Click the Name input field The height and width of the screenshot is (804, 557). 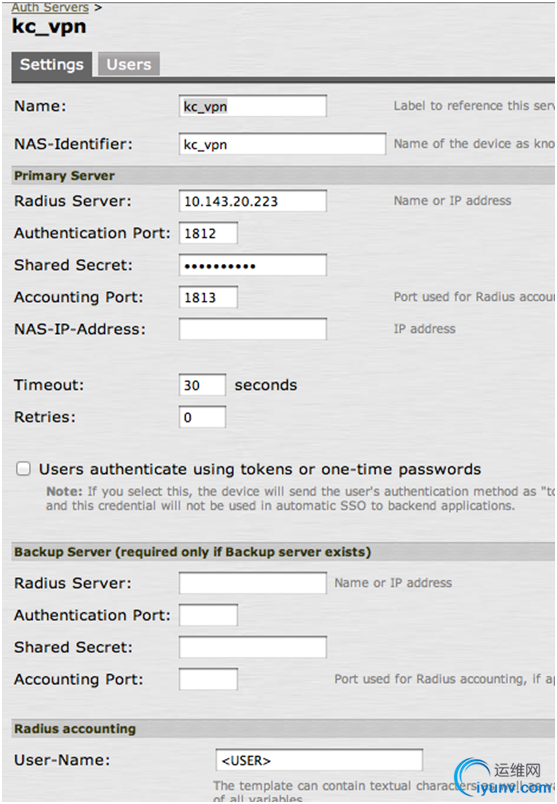click(x=253, y=106)
